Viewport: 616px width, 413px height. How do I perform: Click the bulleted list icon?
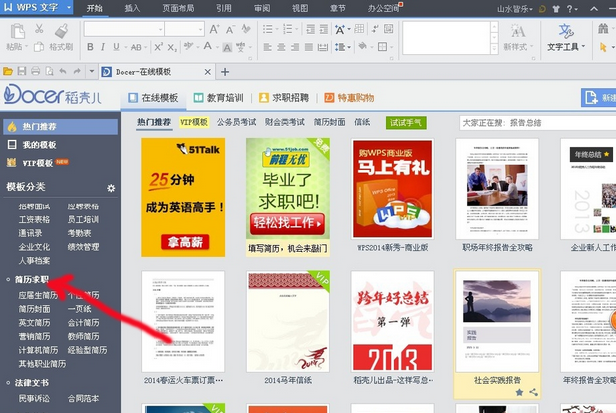[x=268, y=29]
